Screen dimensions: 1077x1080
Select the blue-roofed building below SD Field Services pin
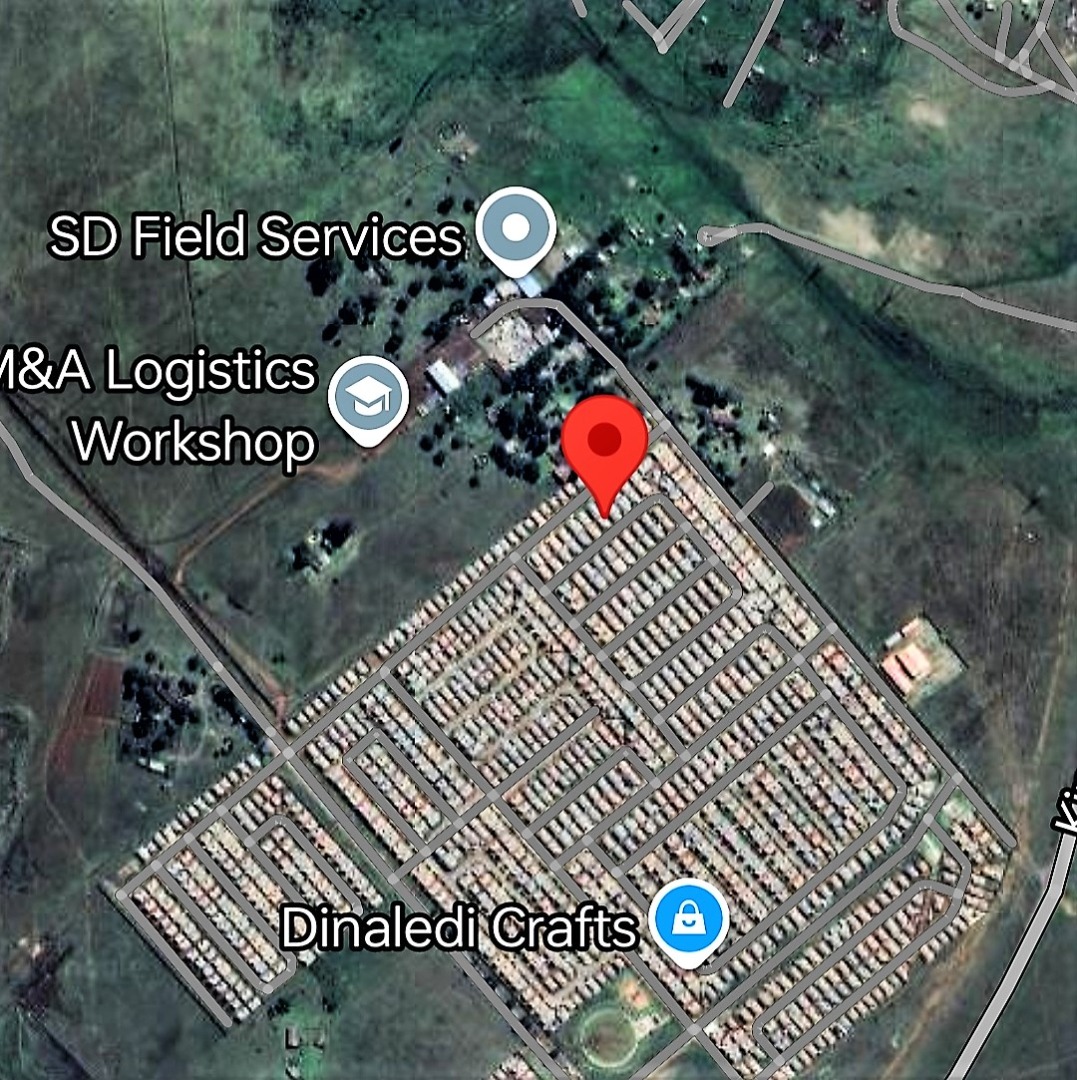[529, 285]
